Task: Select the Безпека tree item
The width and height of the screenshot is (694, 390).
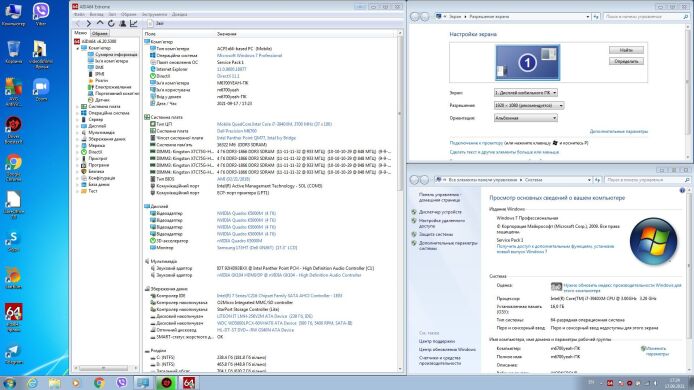Action: click(x=96, y=171)
